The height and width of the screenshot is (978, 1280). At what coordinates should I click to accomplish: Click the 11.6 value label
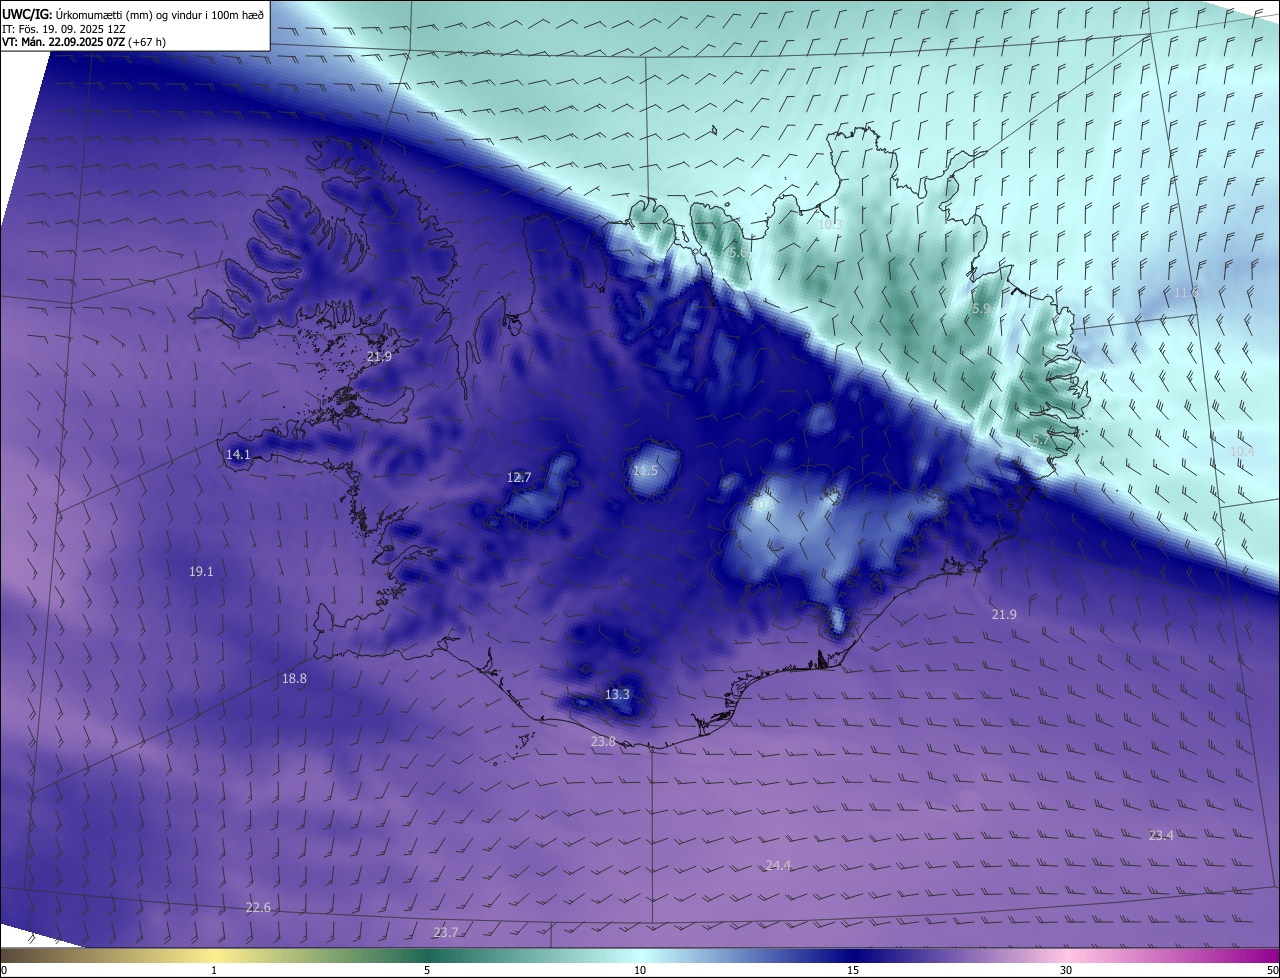[x=1186, y=292]
